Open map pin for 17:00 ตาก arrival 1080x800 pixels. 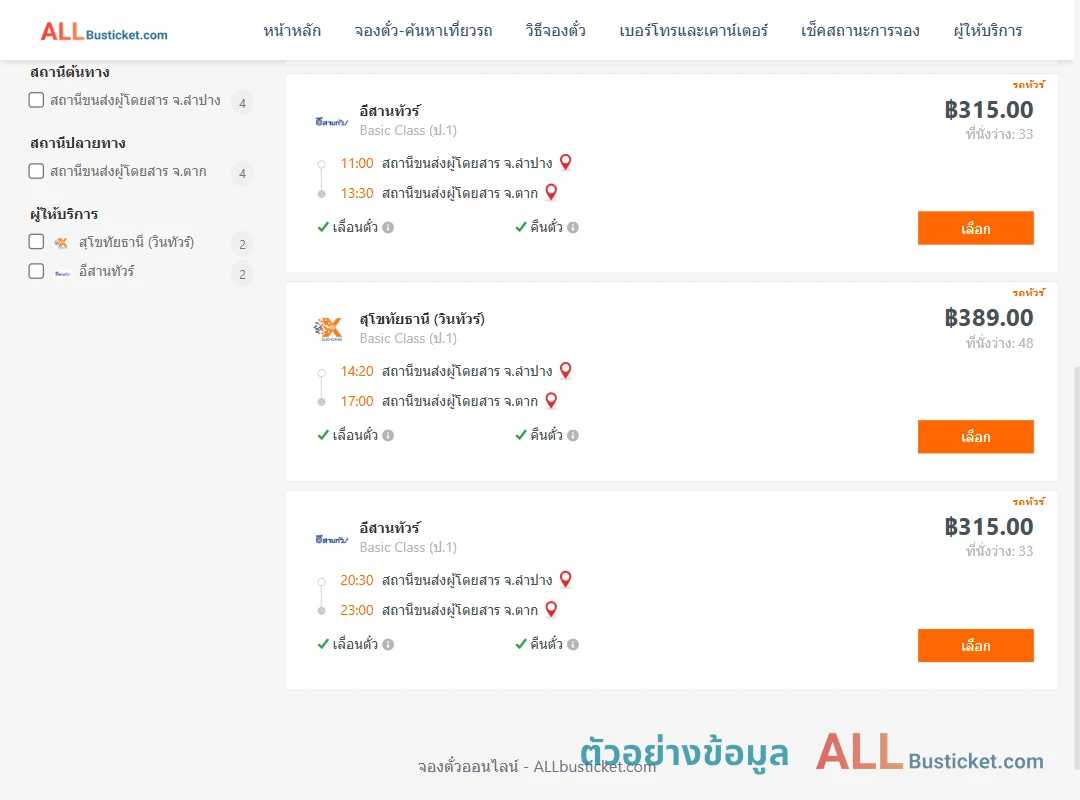551,400
